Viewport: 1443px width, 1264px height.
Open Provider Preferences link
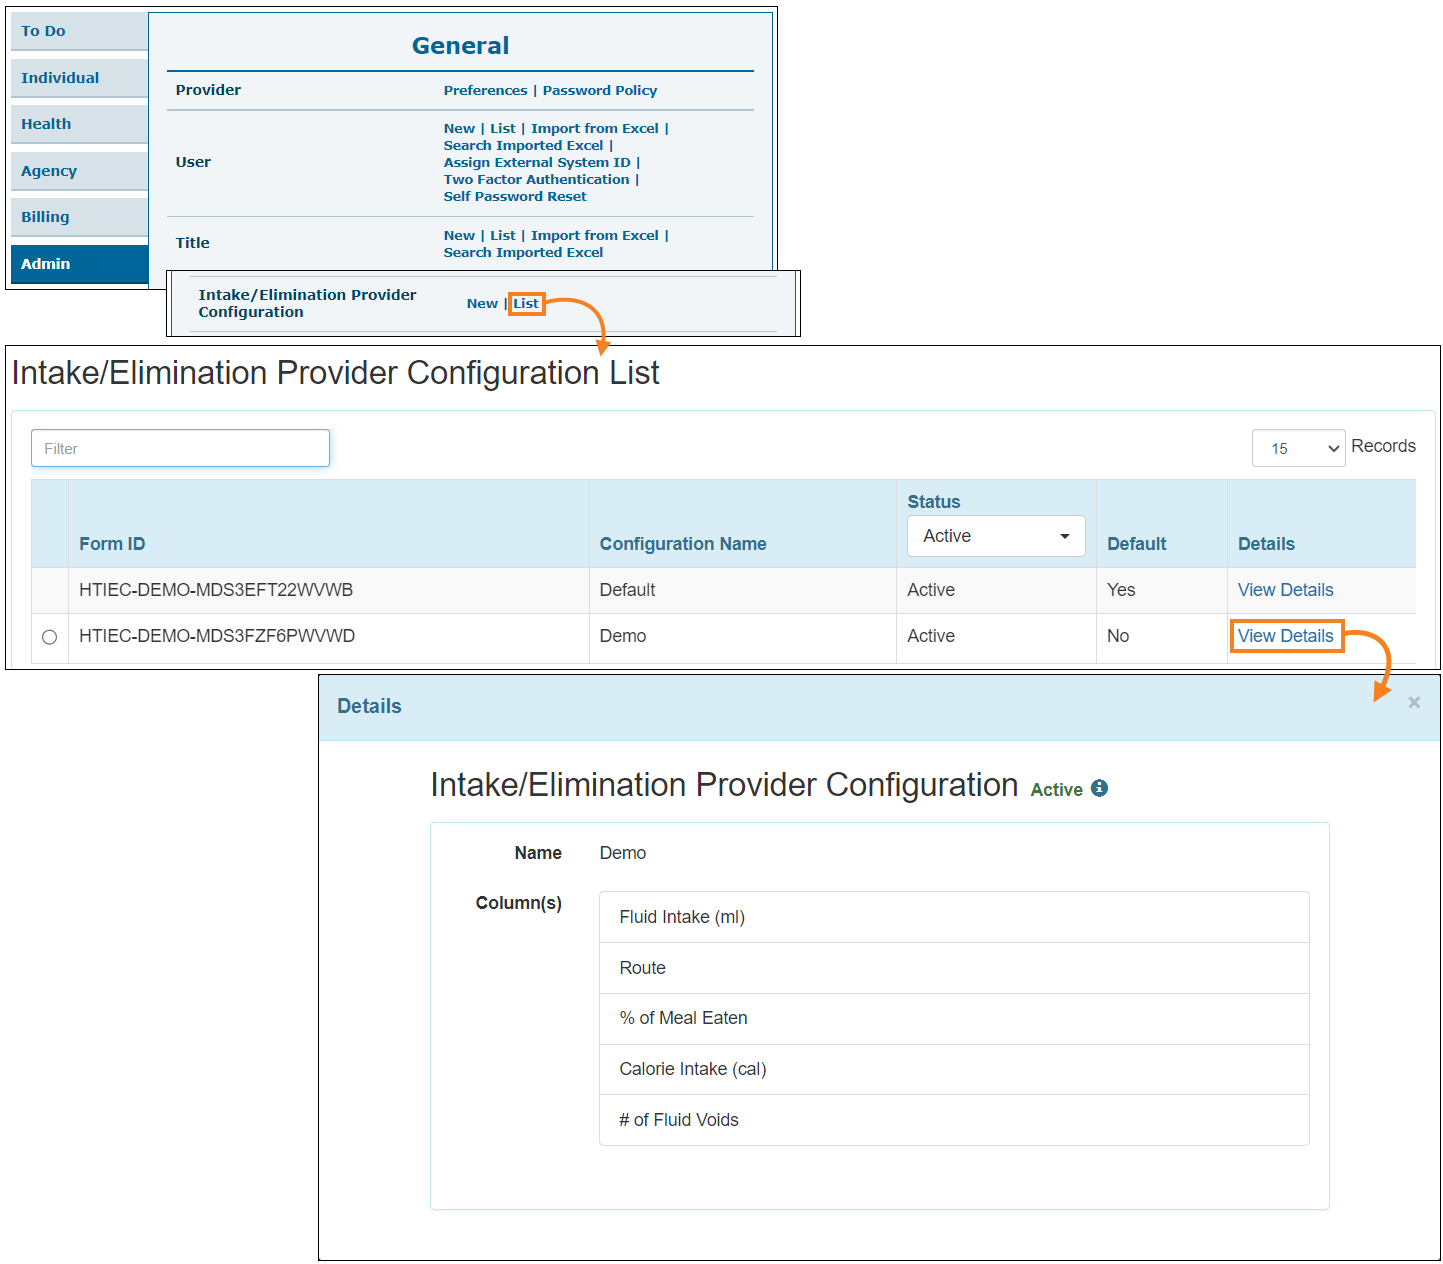coord(485,90)
